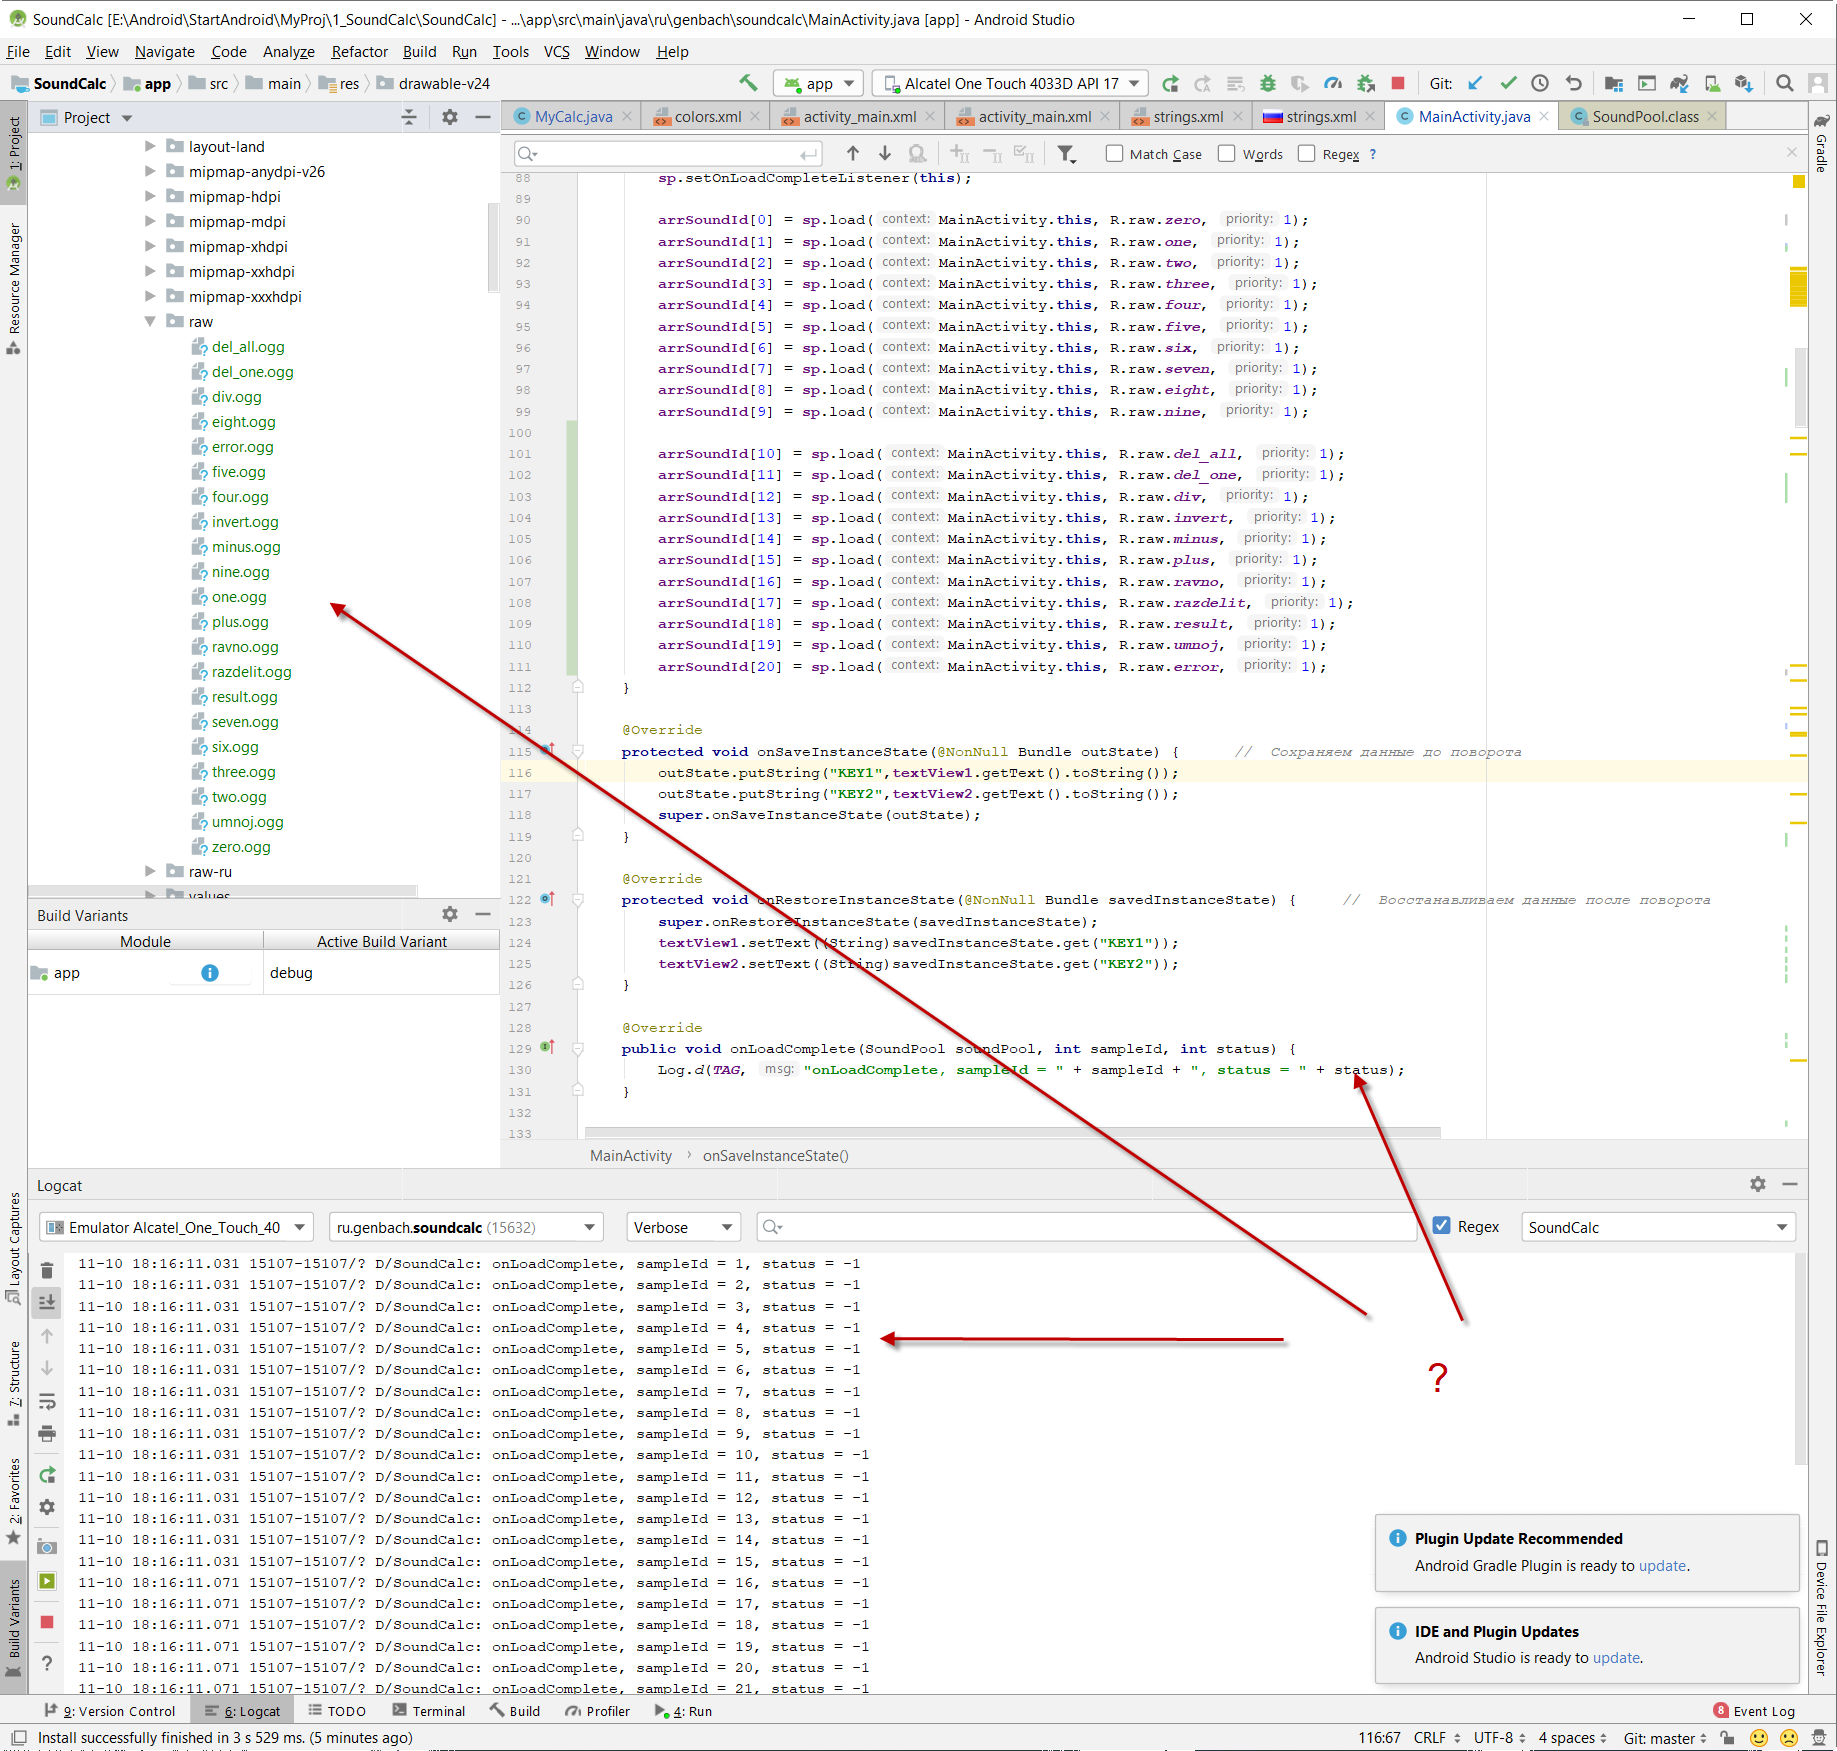Click the Make Project hammer icon
This screenshot has height=1751, width=1837.
[748, 83]
